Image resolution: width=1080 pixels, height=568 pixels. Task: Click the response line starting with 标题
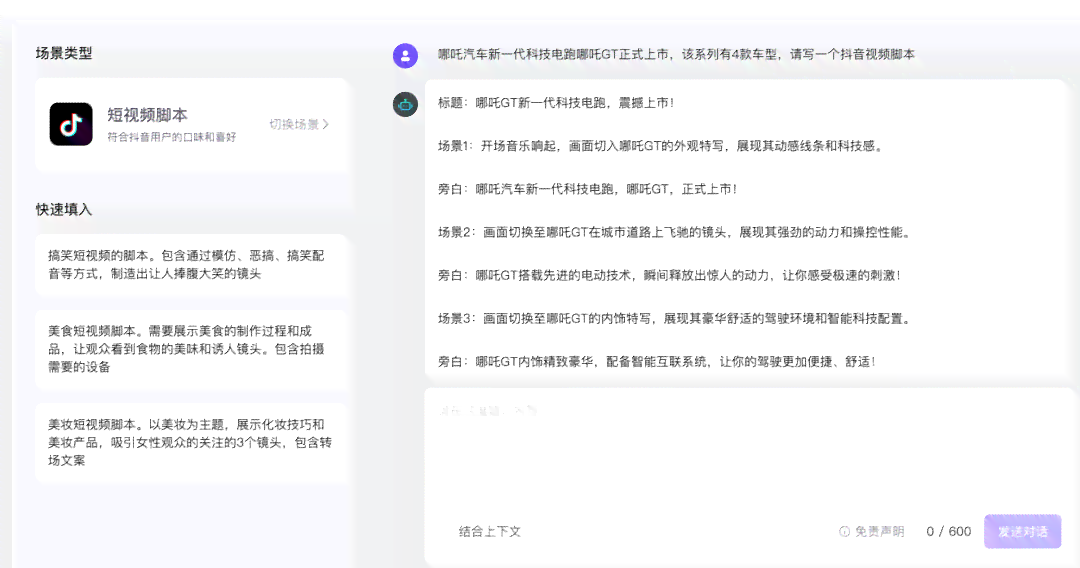point(556,103)
